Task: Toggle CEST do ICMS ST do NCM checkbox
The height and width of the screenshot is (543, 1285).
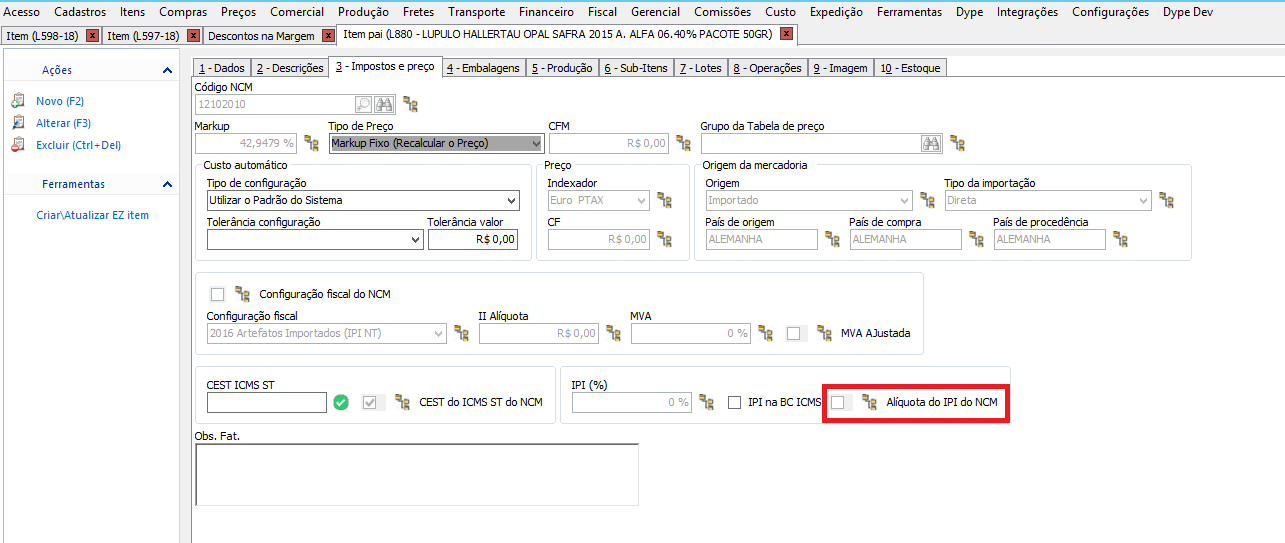Action: click(x=370, y=402)
